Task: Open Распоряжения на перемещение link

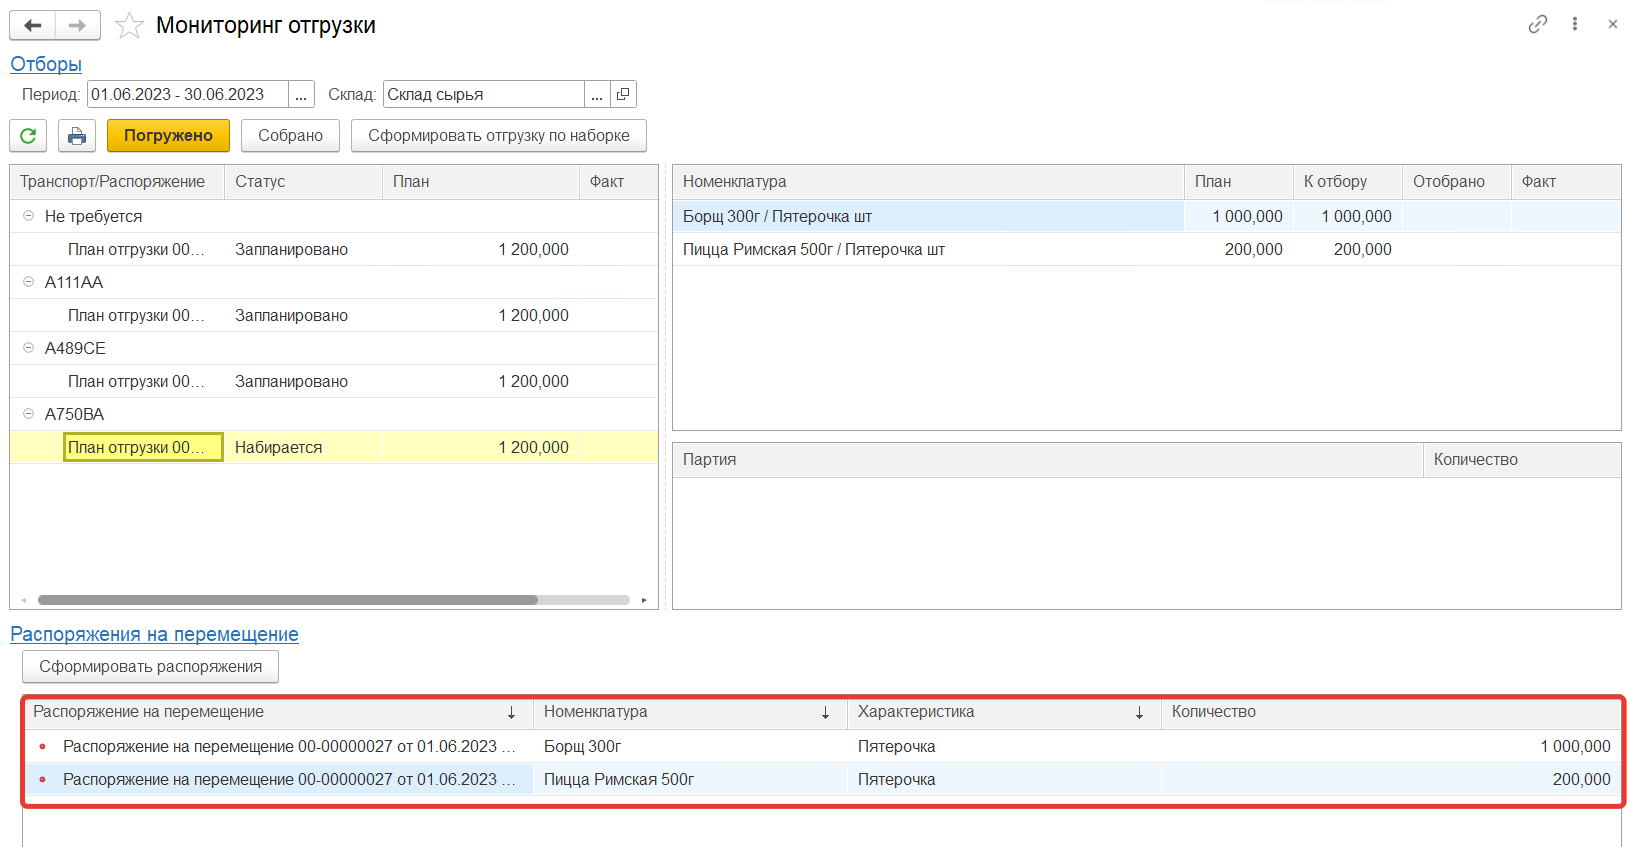Action: pos(154,634)
